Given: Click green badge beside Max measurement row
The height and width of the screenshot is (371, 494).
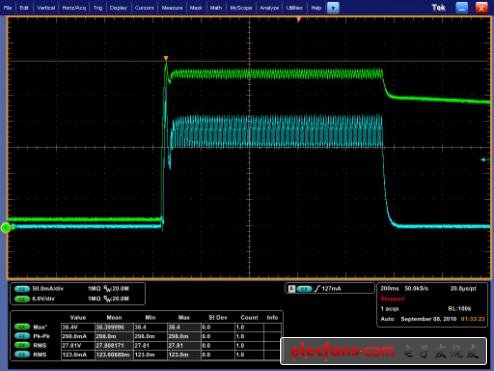Looking at the screenshot, I should click(22, 327).
